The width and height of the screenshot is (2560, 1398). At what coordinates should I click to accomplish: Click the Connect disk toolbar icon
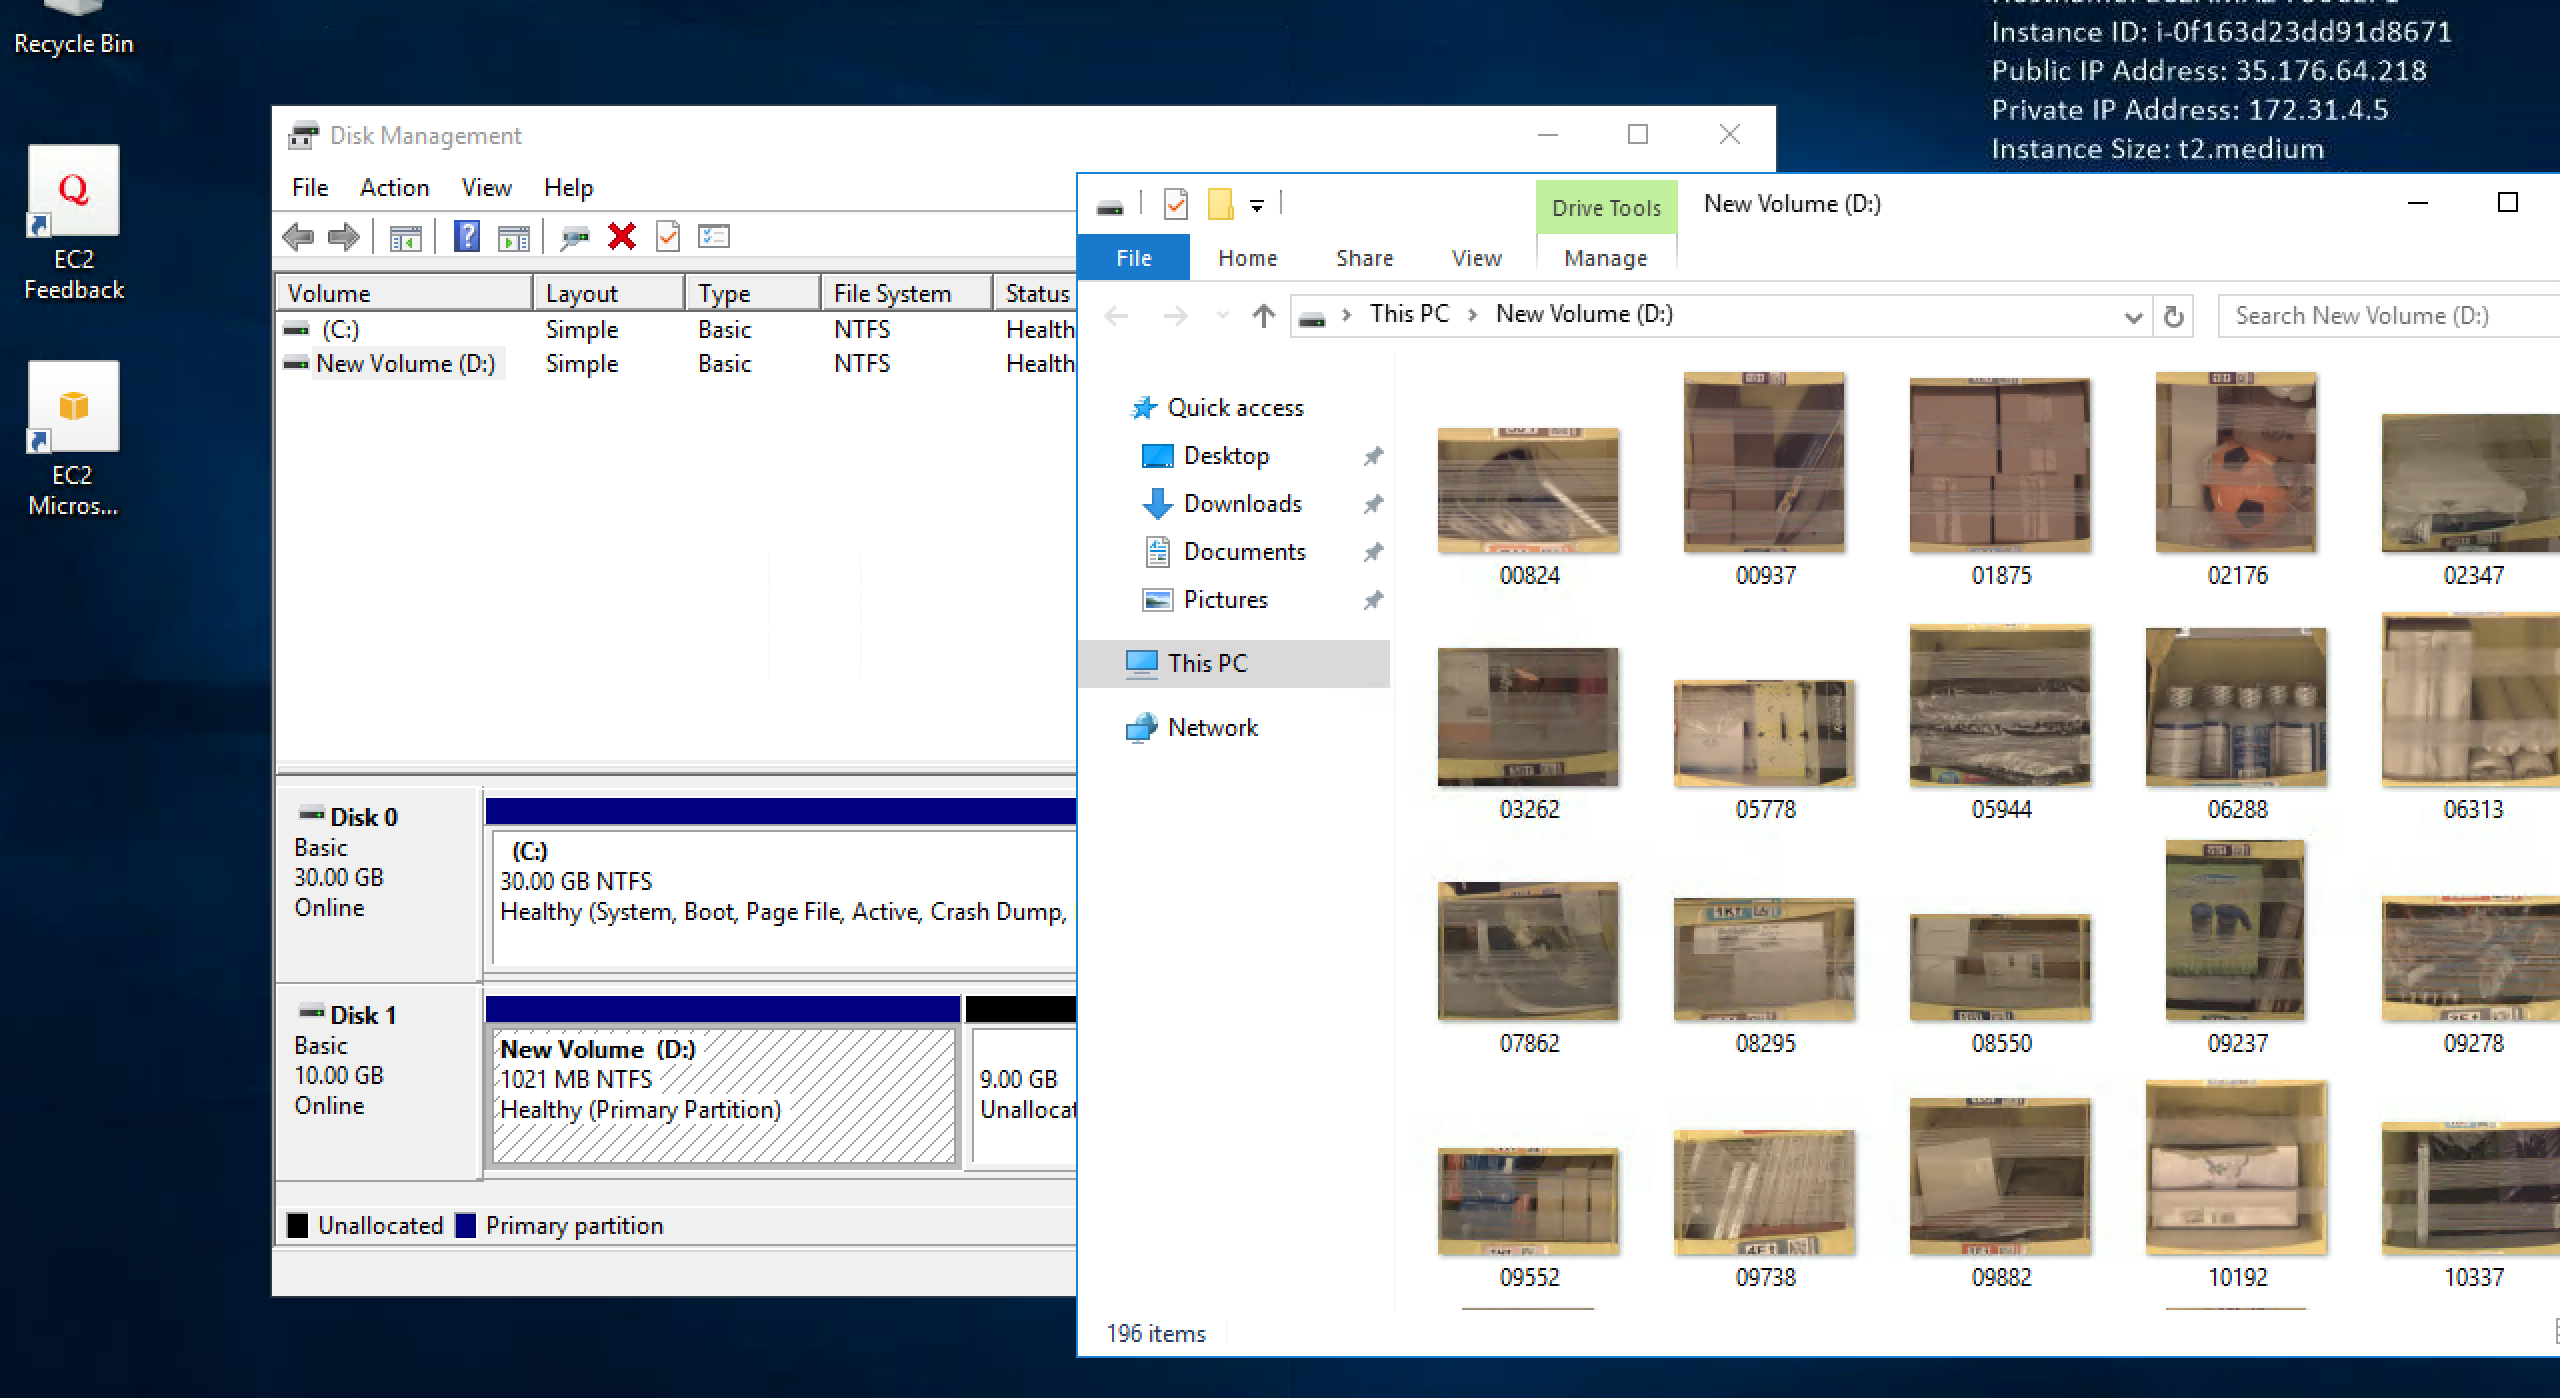click(574, 238)
